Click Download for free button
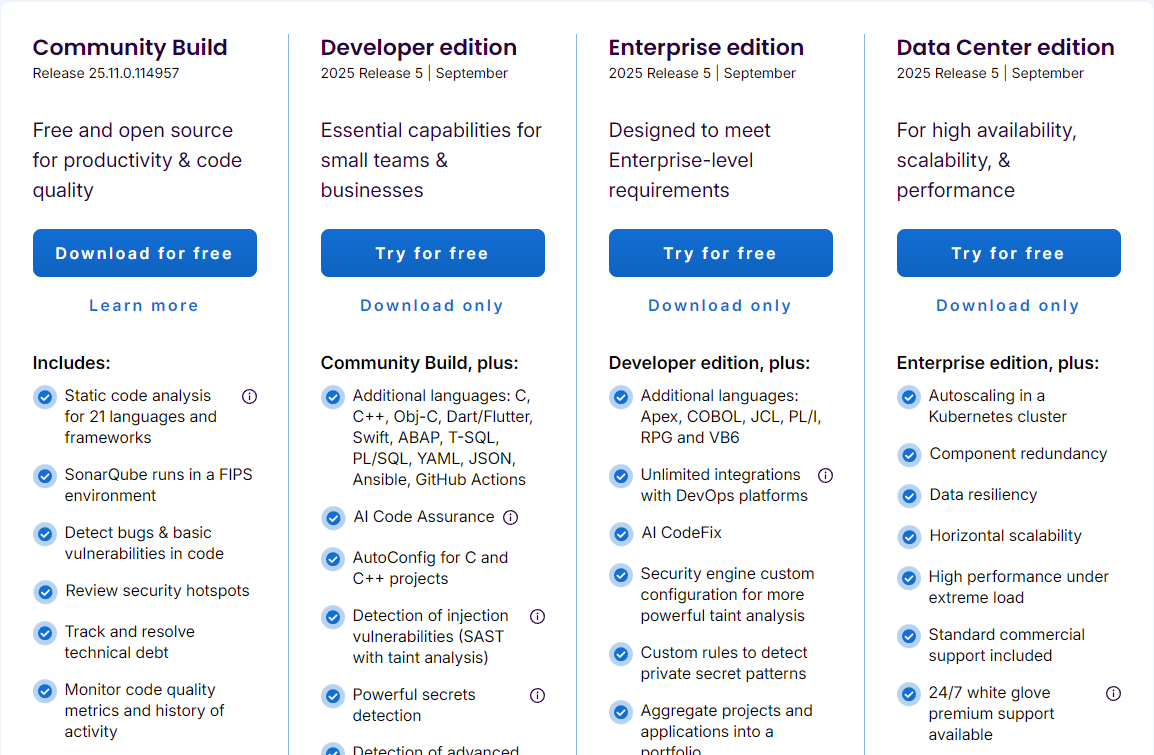1154x755 pixels. [x=144, y=253]
